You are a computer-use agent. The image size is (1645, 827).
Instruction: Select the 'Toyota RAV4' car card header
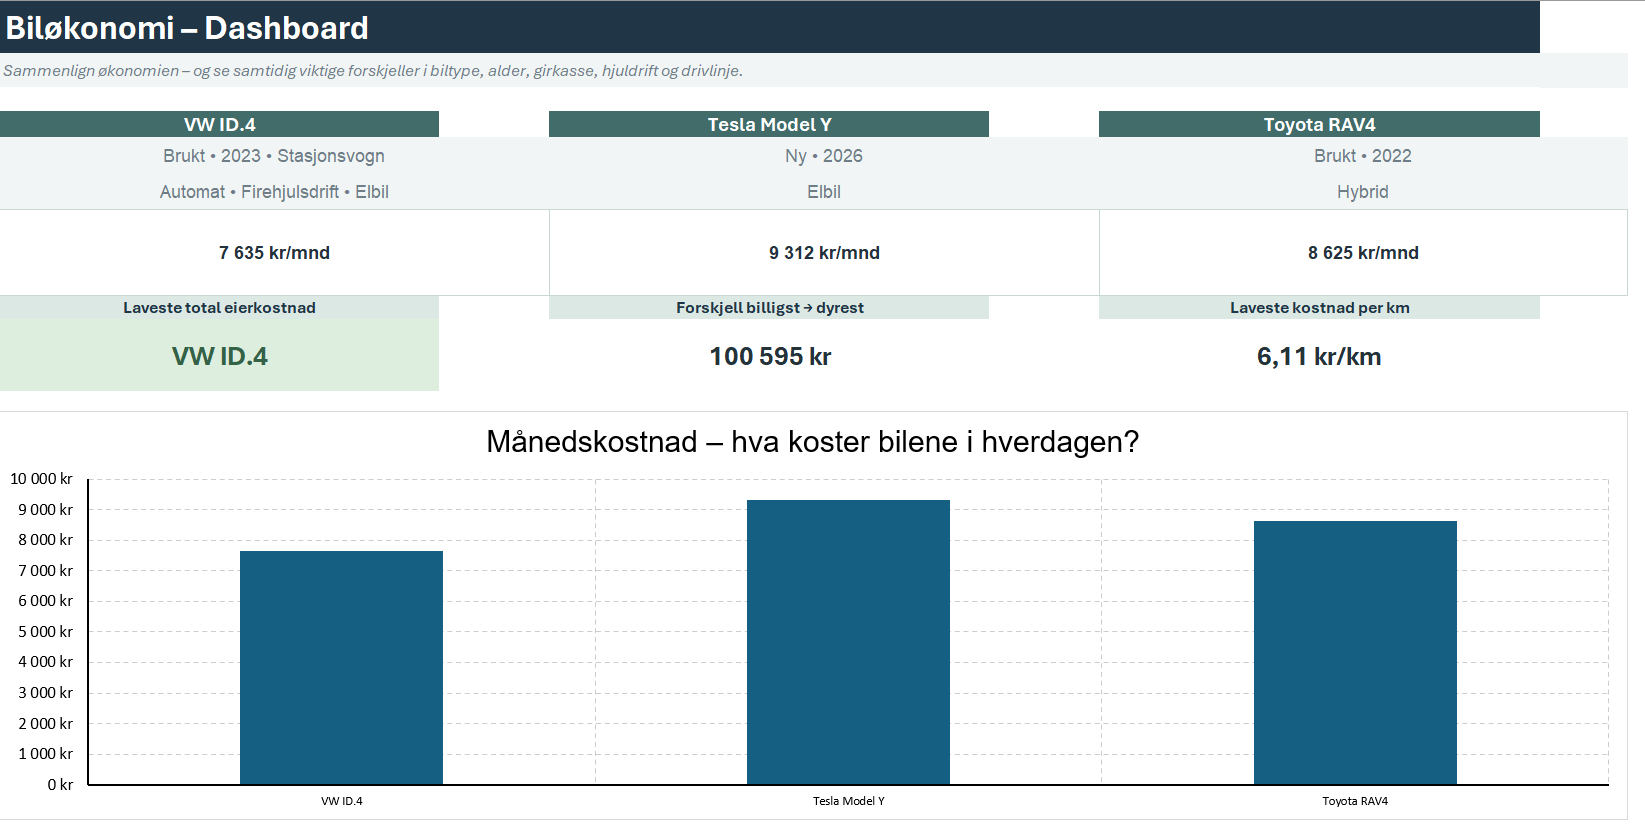click(x=1319, y=124)
